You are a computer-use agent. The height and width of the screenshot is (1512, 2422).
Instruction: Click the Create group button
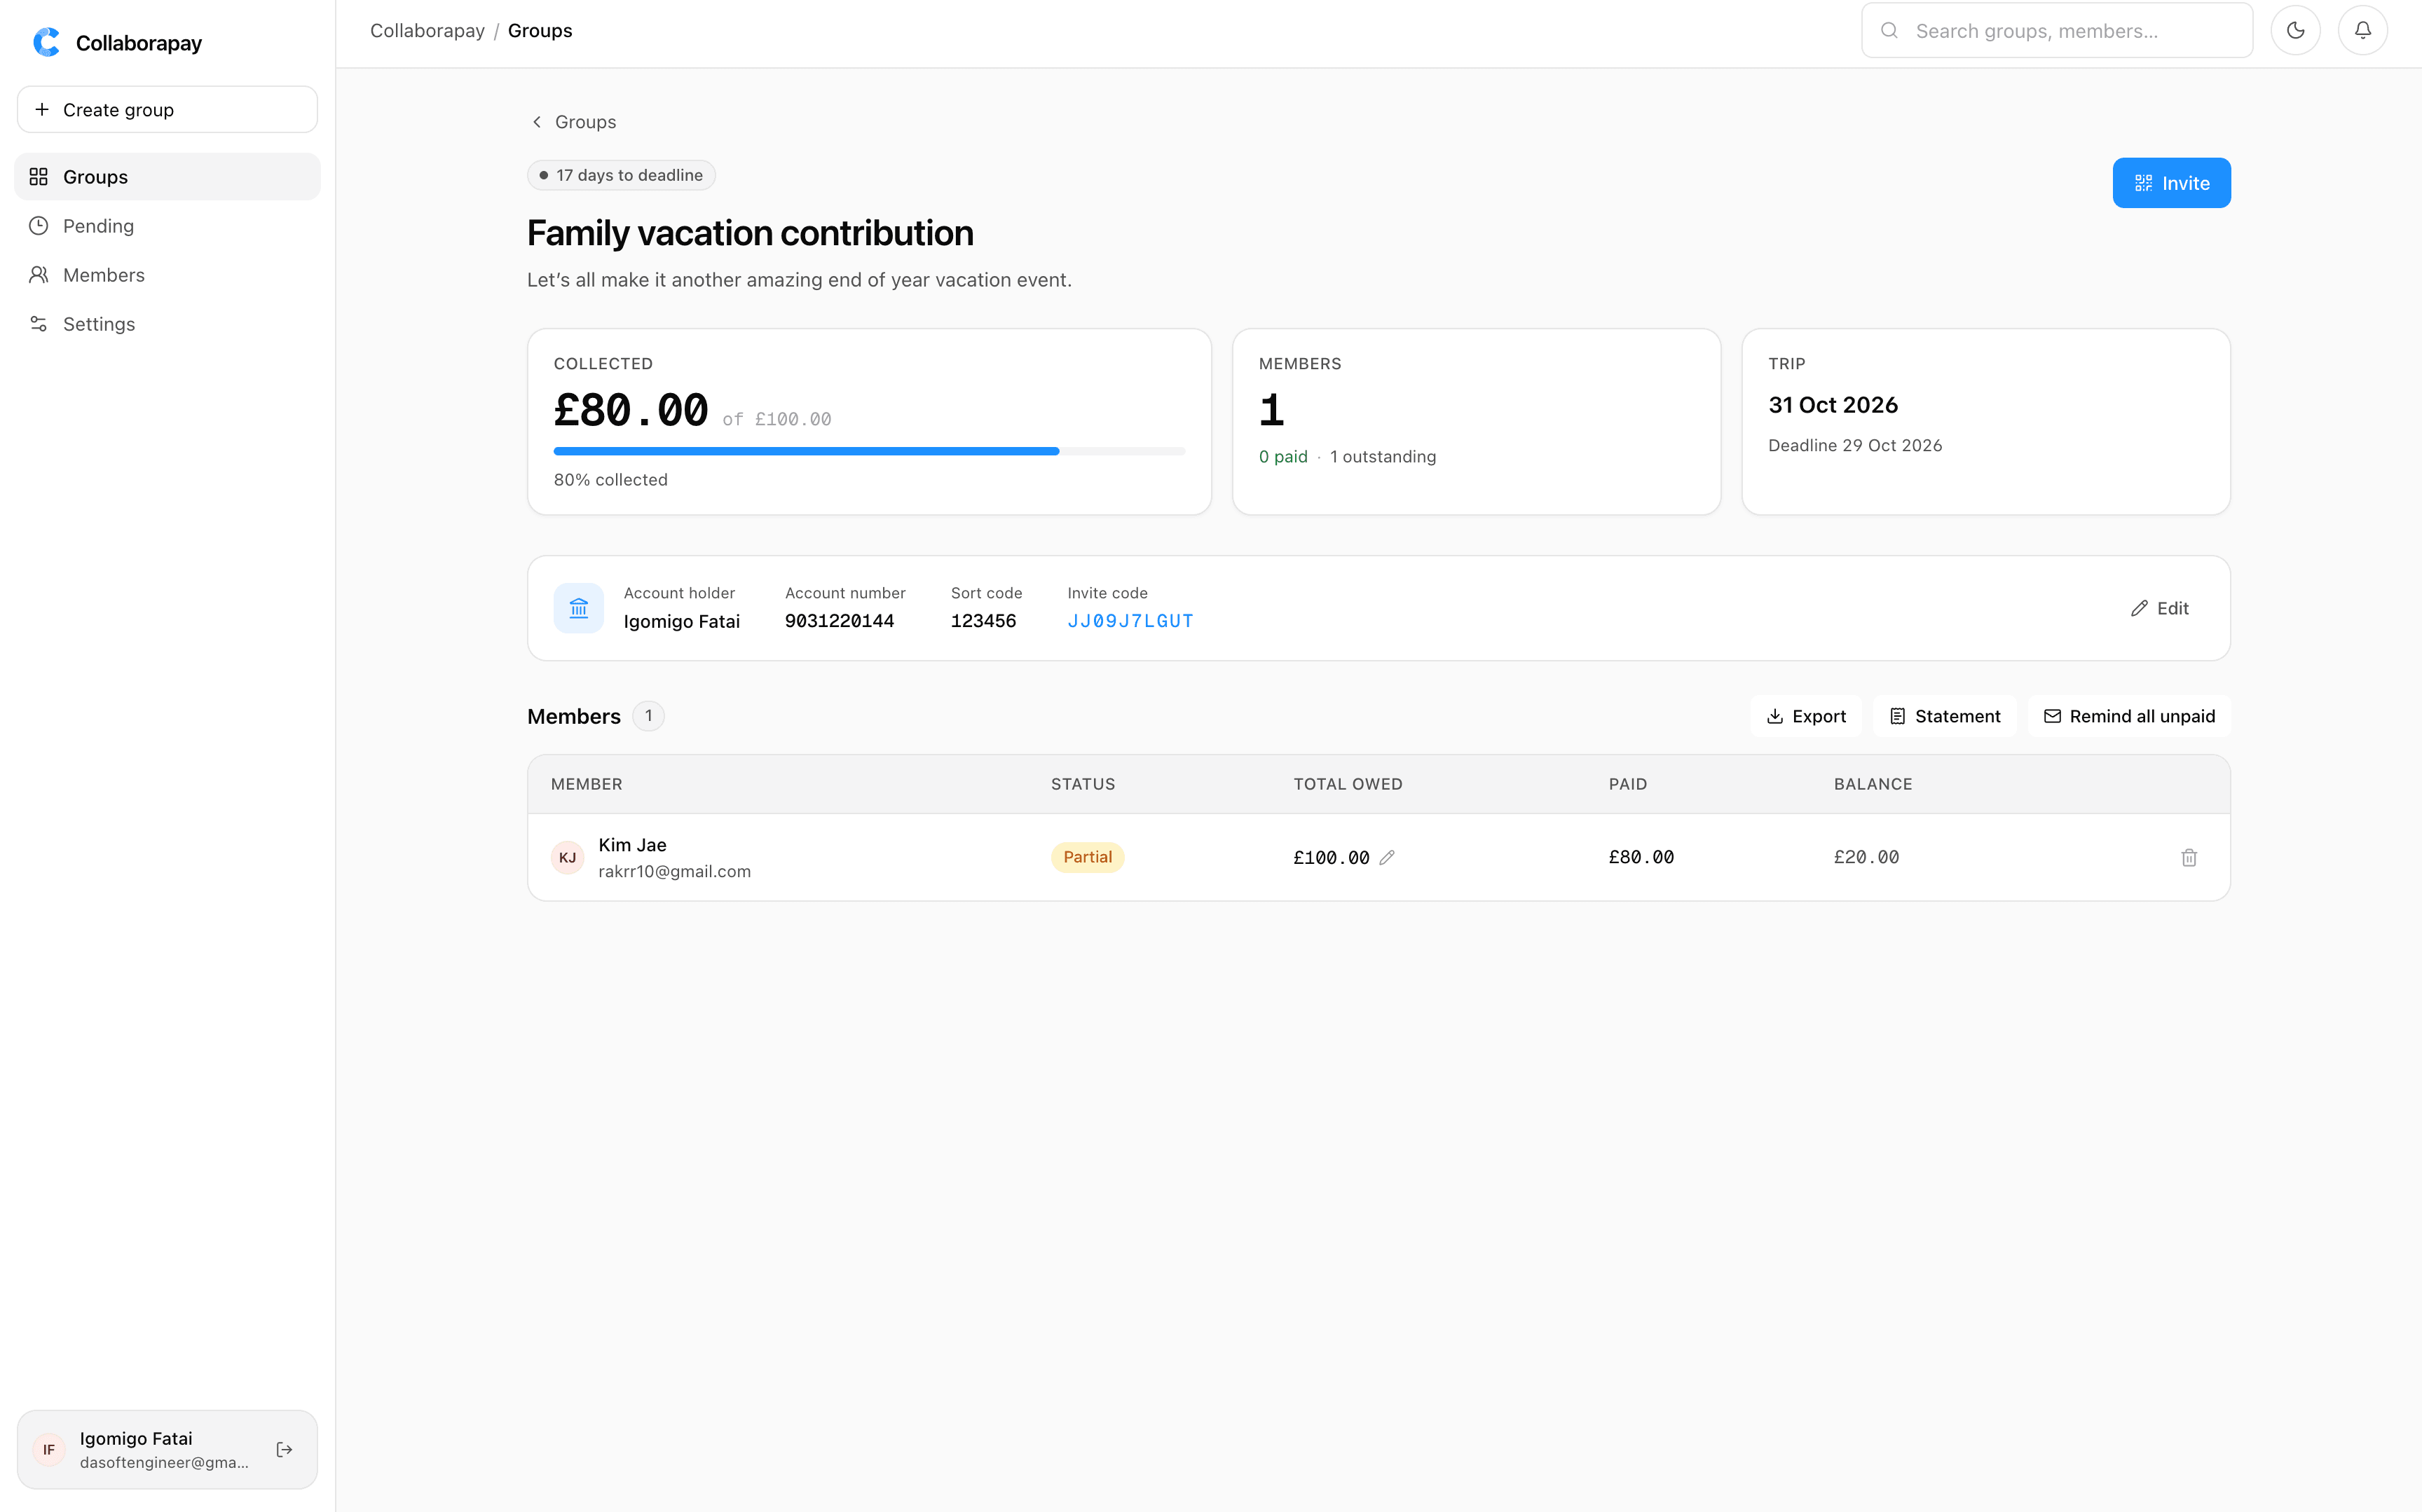(167, 109)
